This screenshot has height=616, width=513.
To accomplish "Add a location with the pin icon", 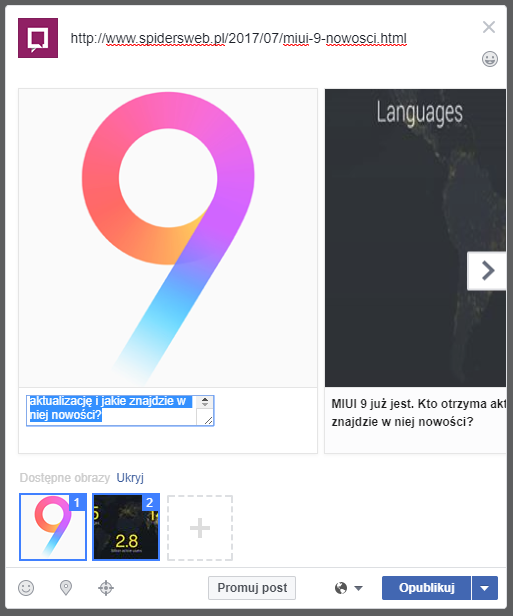I will pos(66,588).
